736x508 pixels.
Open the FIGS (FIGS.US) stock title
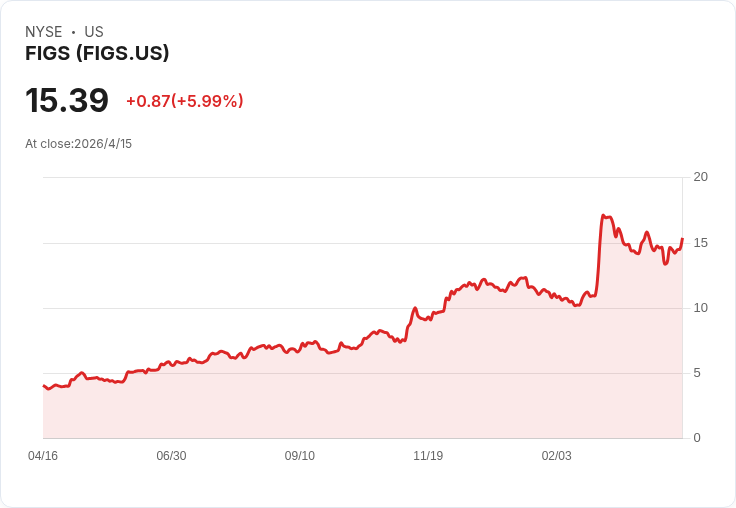(x=97, y=54)
